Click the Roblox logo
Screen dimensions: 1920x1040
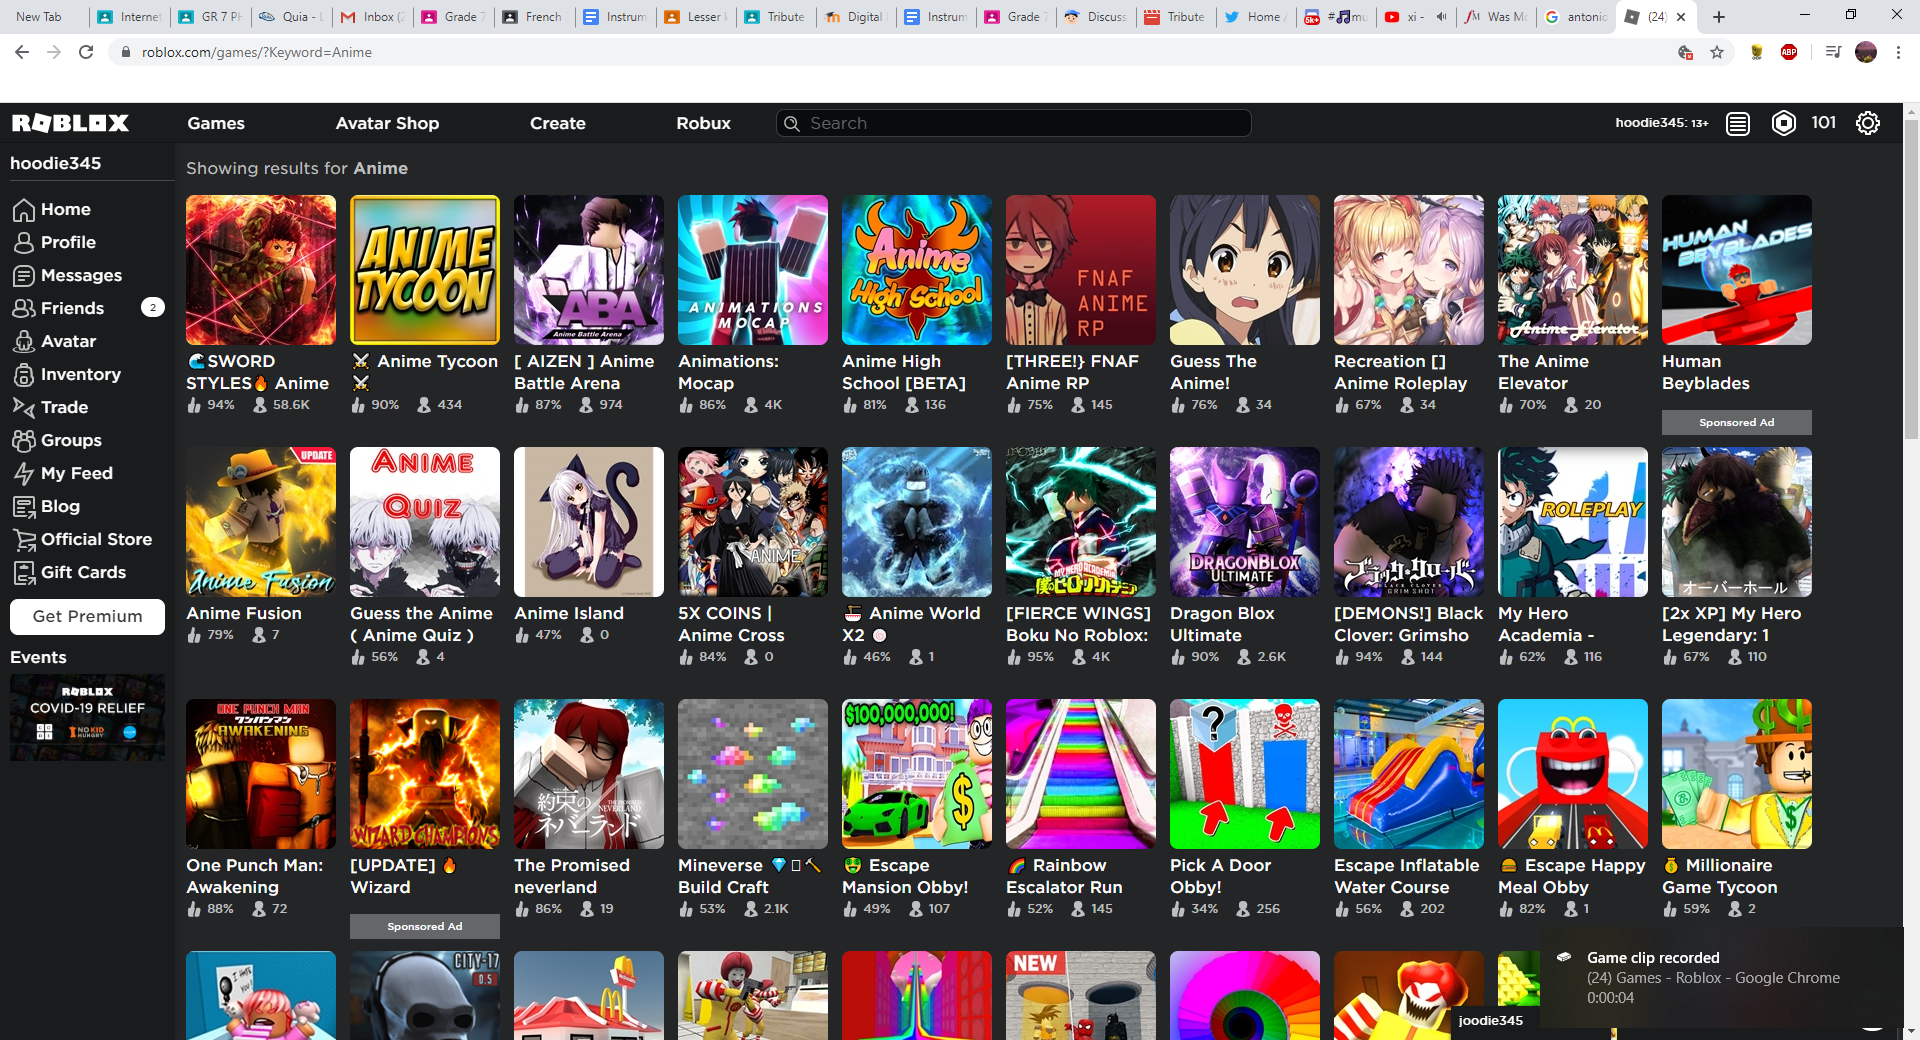pyautogui.click(x=70, y=123)
